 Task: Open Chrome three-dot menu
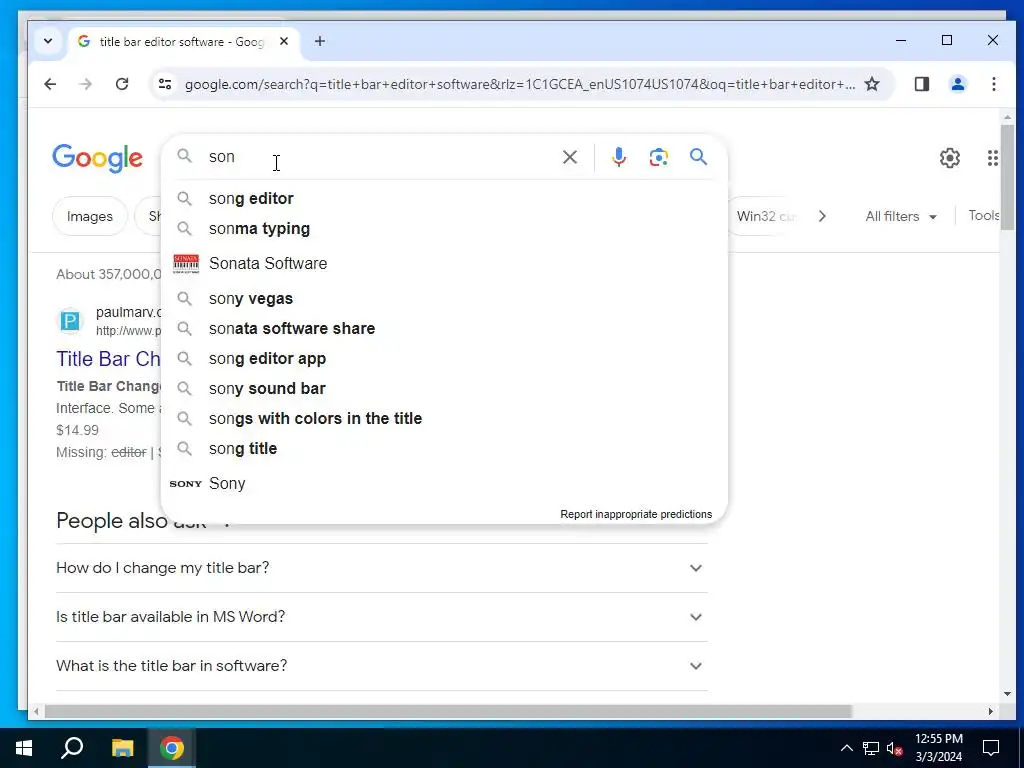click(993, 84)
